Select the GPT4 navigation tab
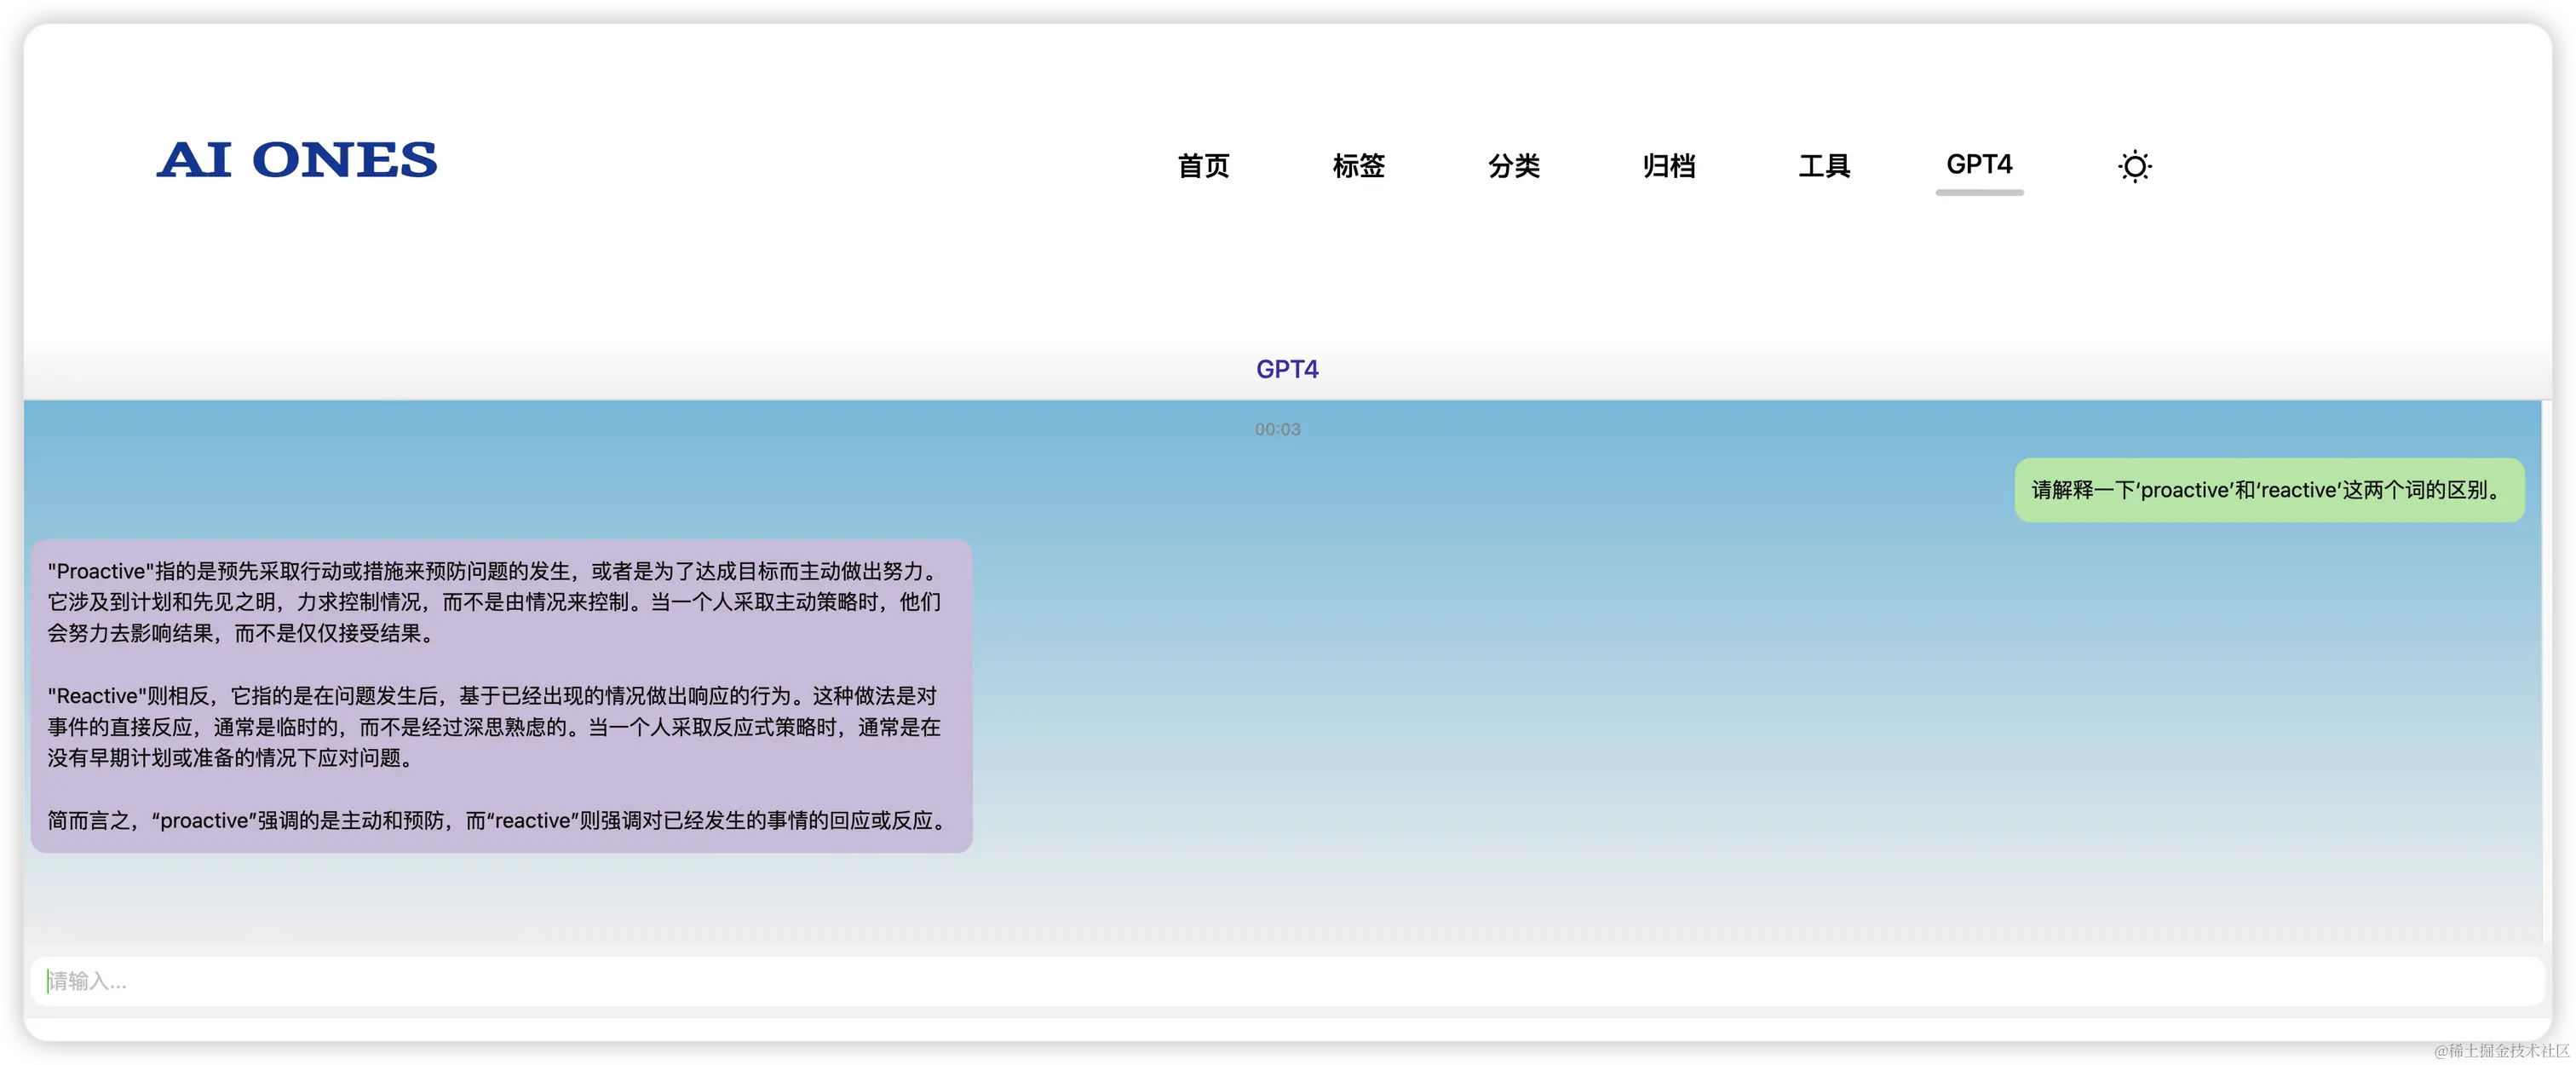2576x1065 pixels. (1978, 164)
